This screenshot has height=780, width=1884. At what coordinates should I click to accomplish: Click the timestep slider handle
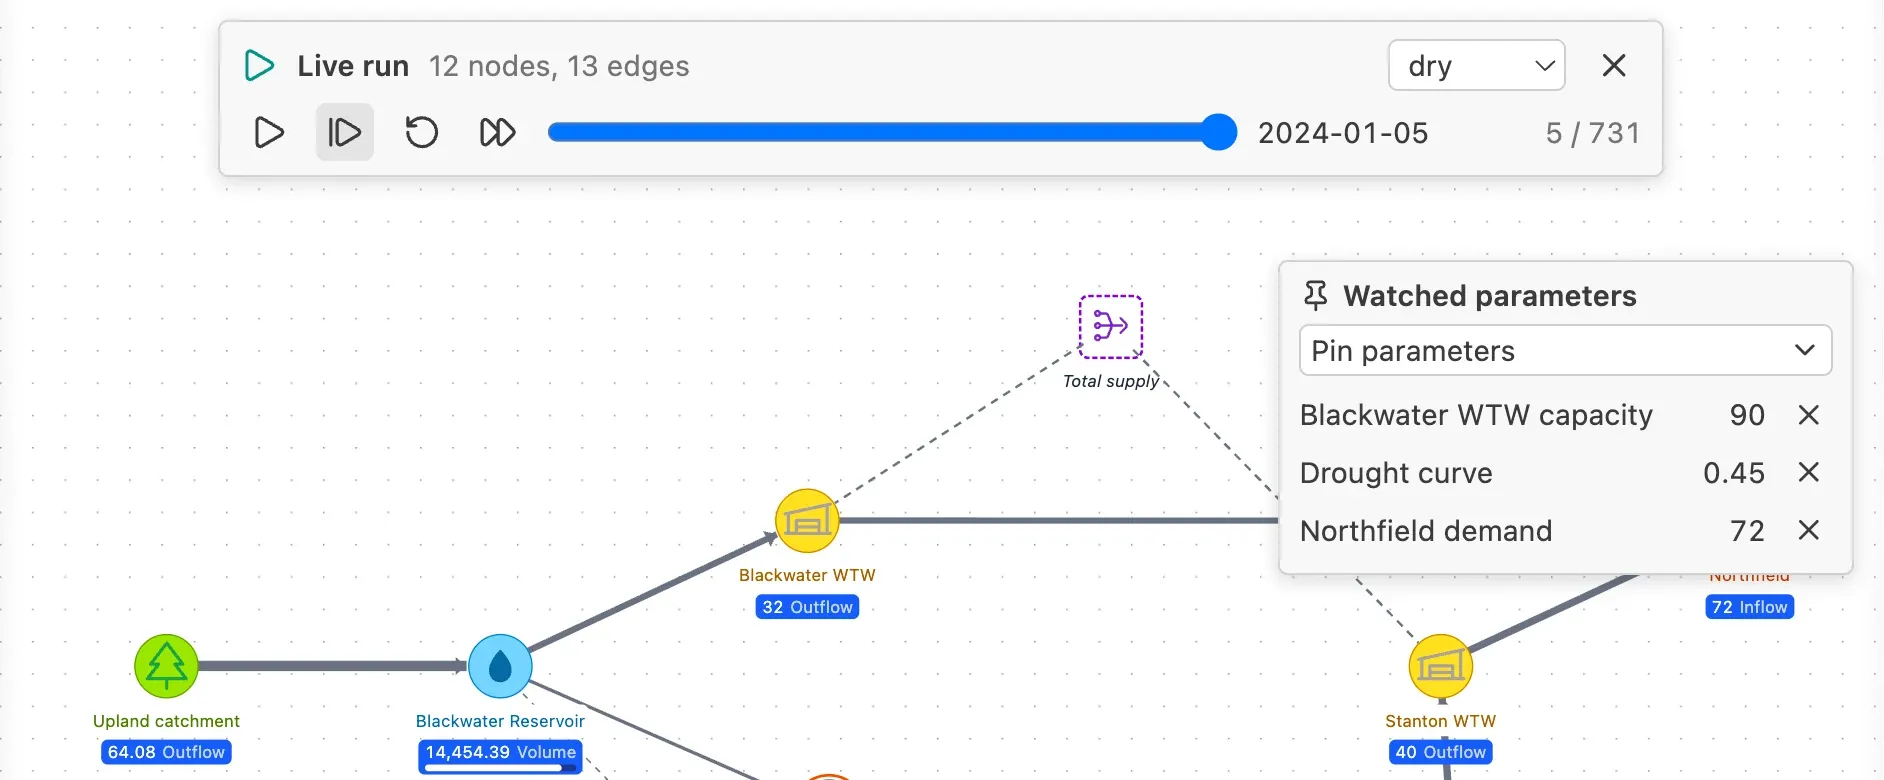tap(1218, 132)
